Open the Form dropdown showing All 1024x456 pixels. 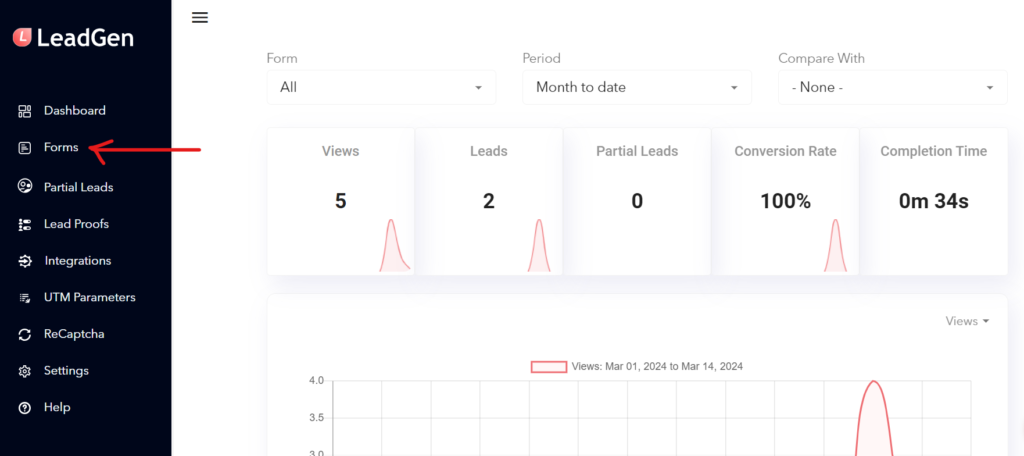coord(381,87)
